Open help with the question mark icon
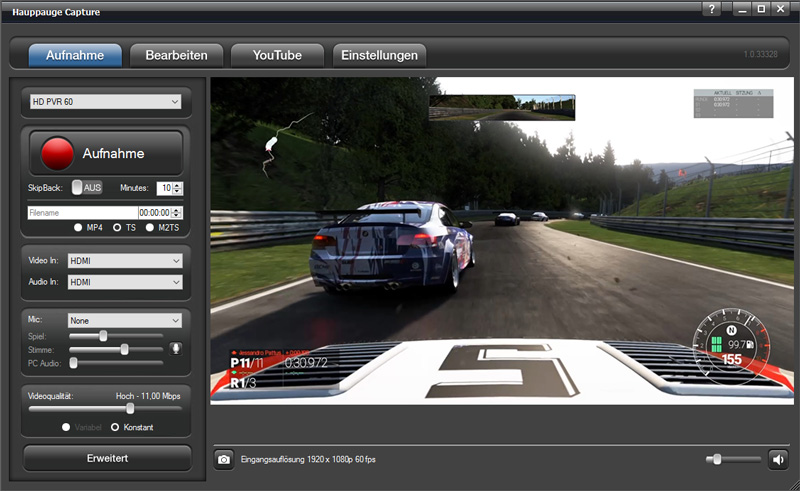Viewport: 800px width, 491px height. coord(712,9)
